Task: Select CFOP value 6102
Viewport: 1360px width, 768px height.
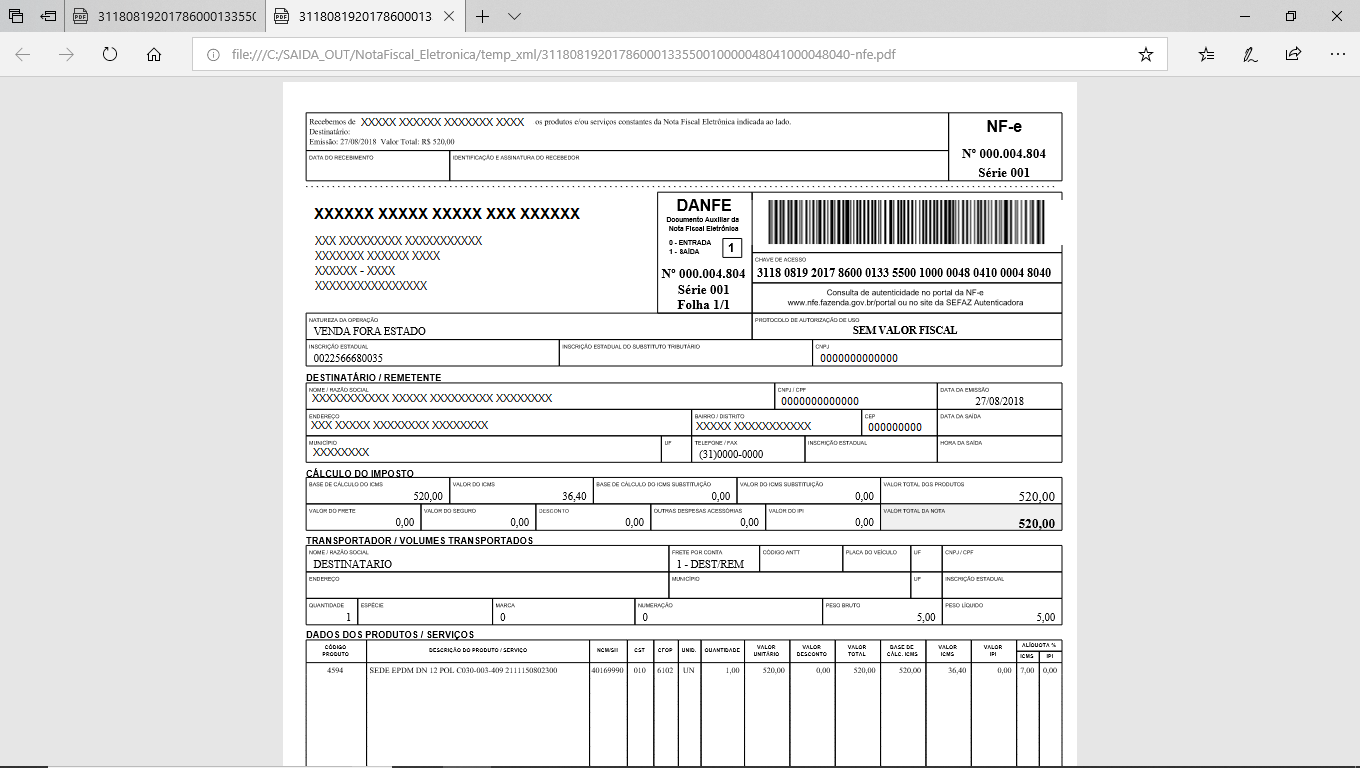Action: click(x=666, y=670)
